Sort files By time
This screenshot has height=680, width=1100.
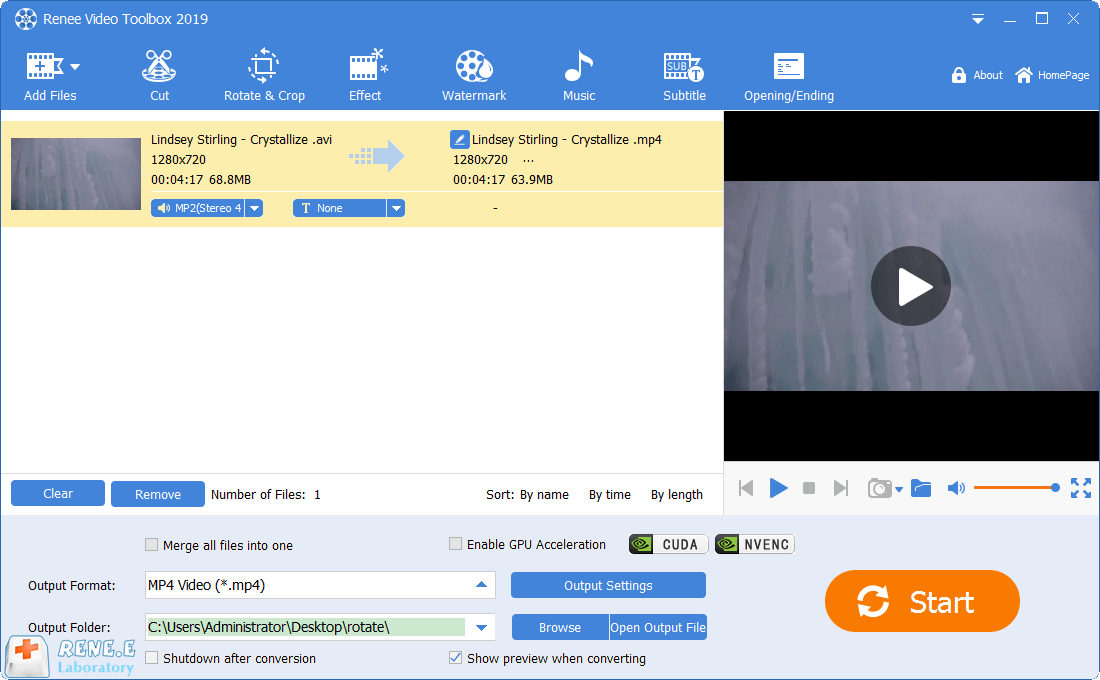pyautogui.click(x=610, y=495)
